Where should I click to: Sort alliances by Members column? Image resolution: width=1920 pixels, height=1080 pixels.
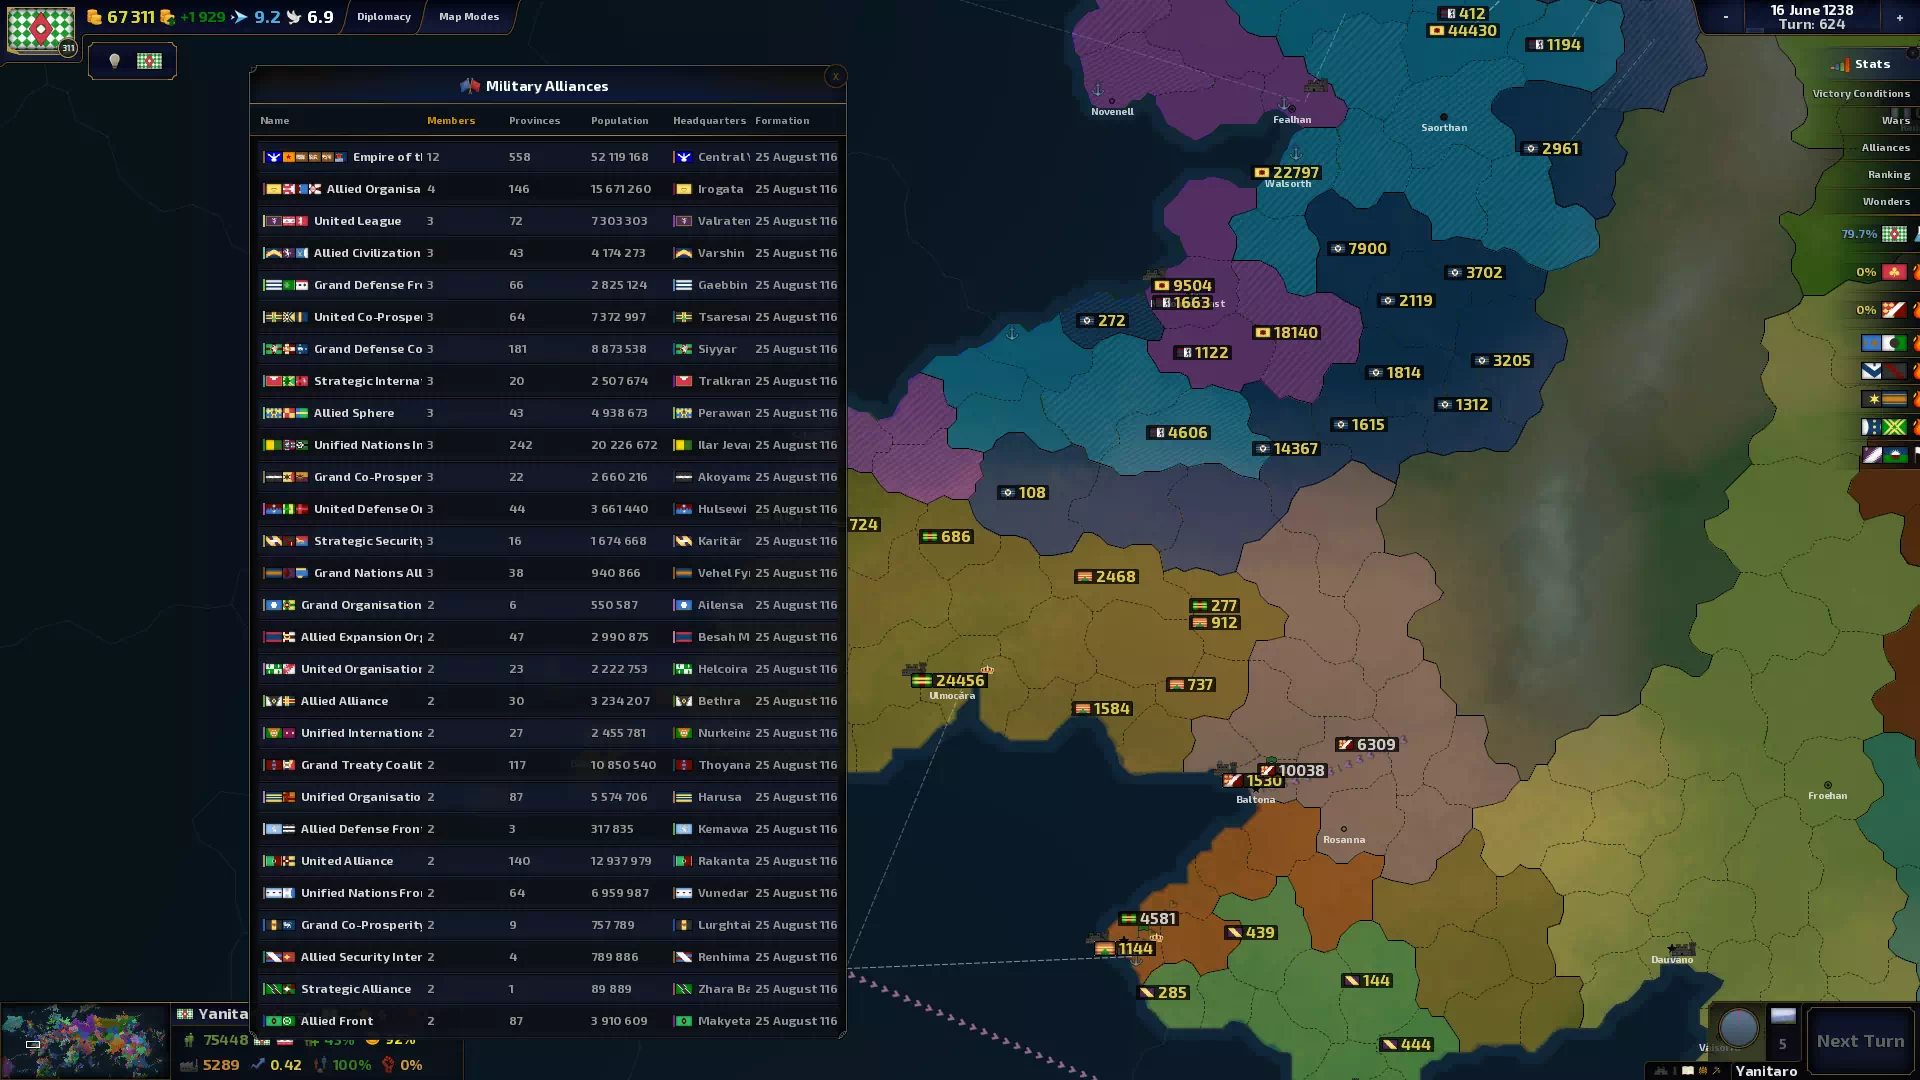coord(451,121)
